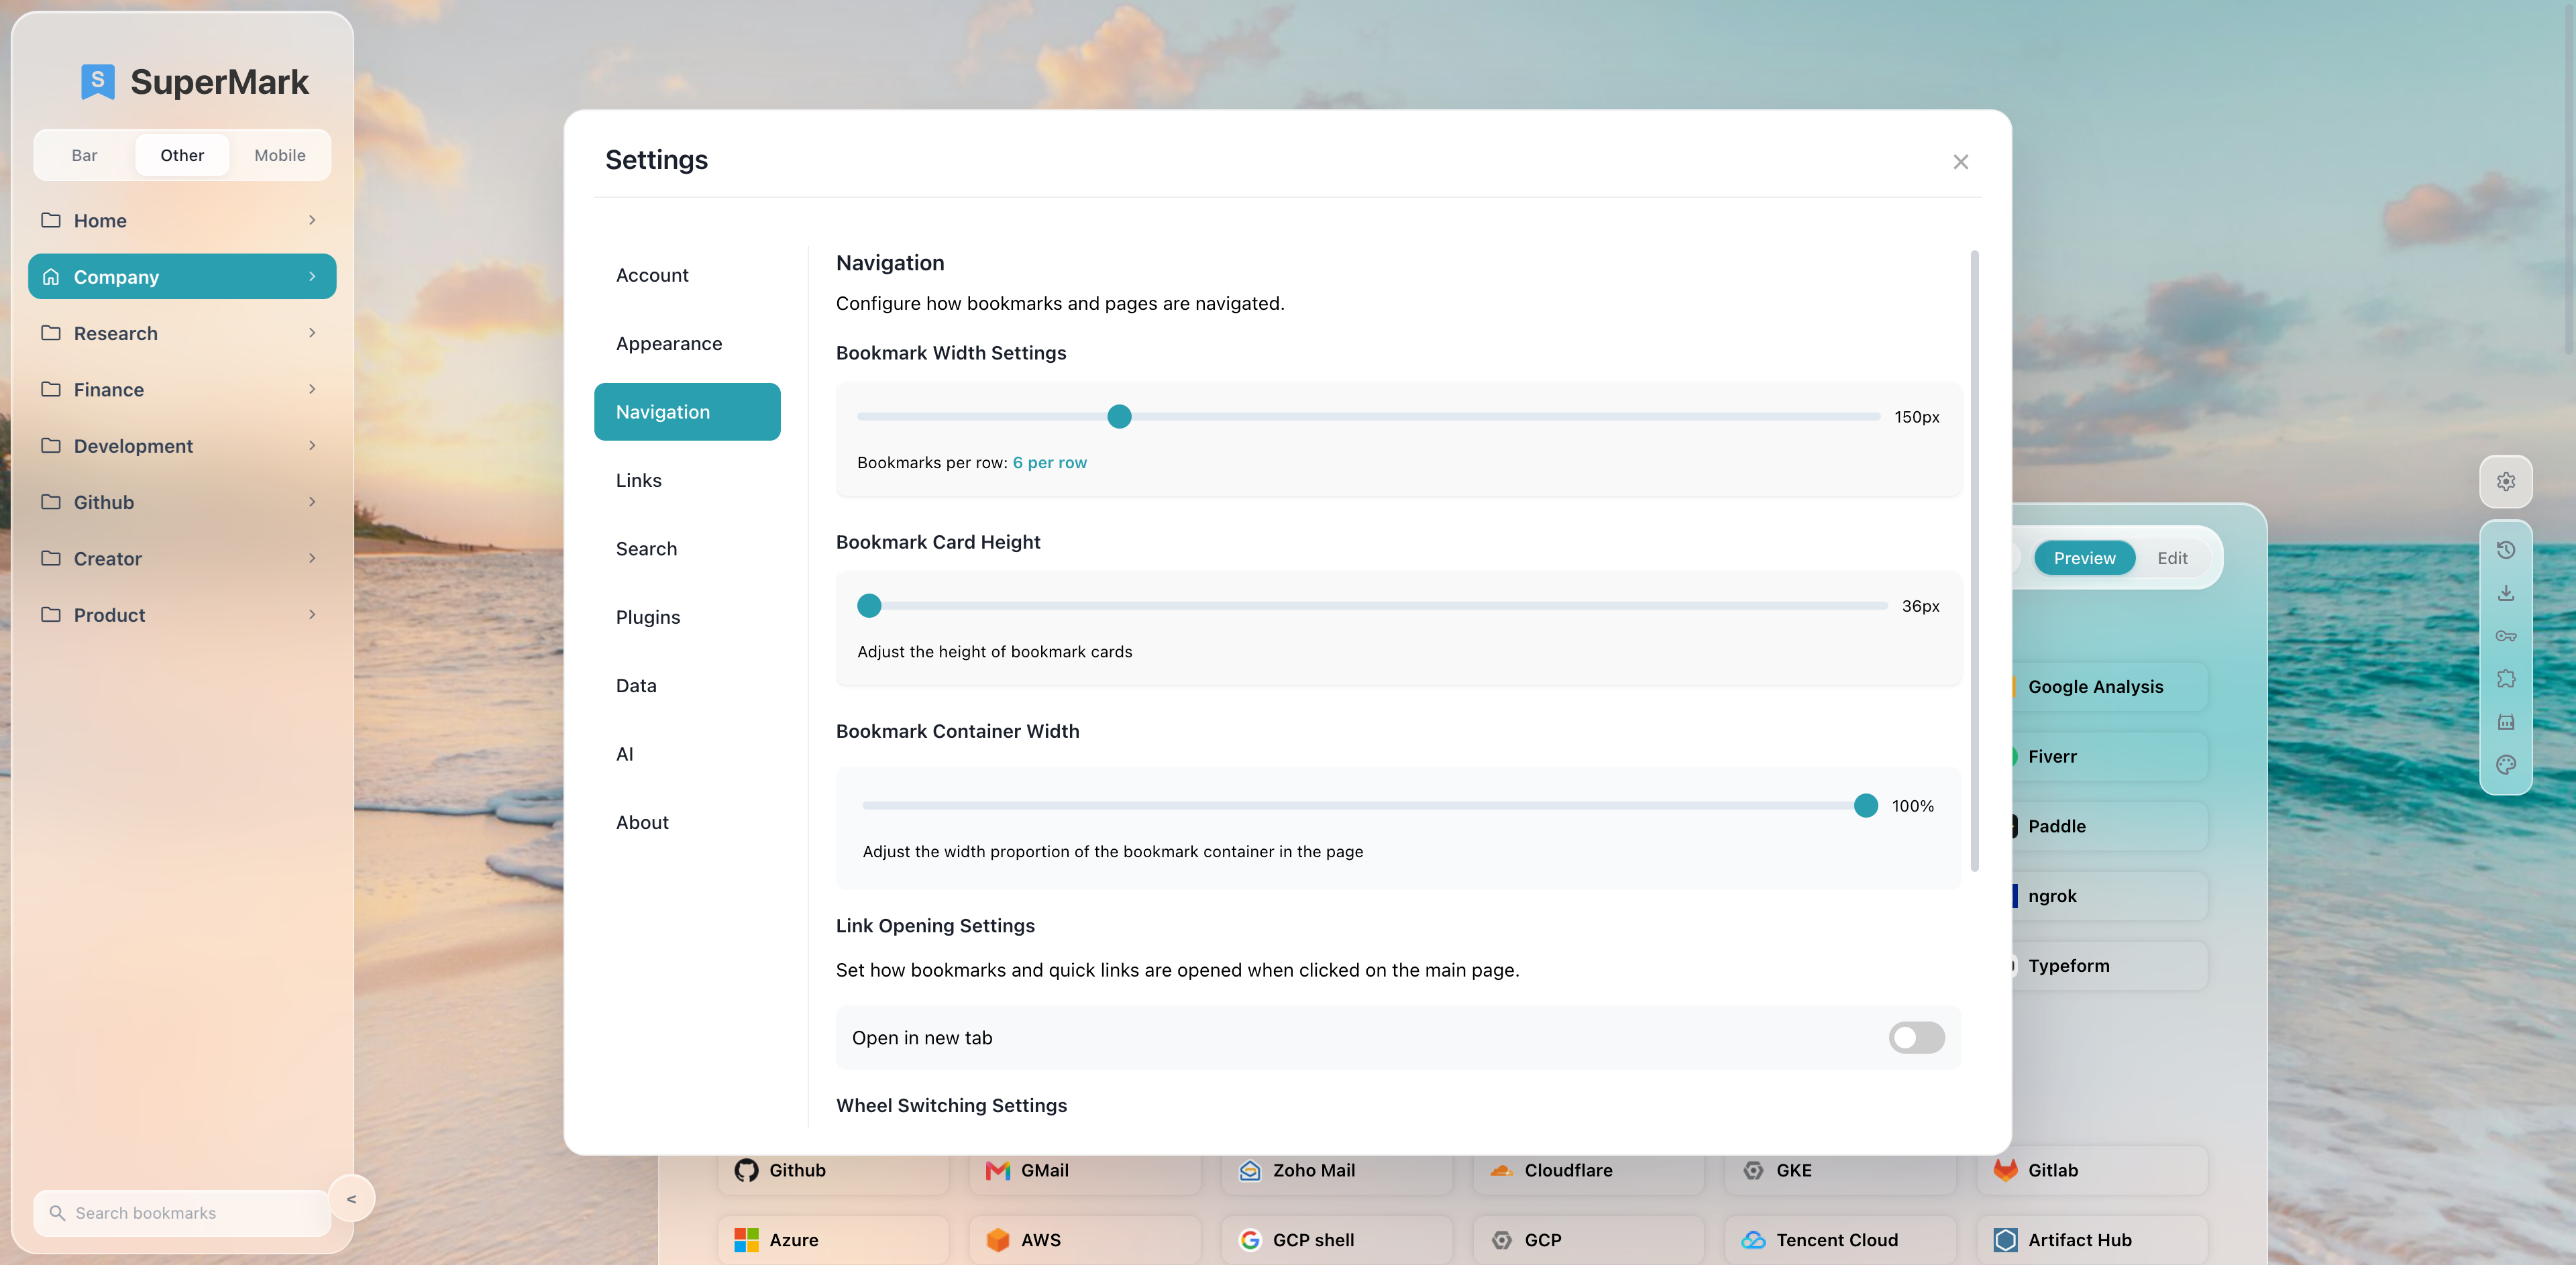Click the '6 per row' value text
Viewport: 2576px width, 1265px height.
tap(1049, 463)
